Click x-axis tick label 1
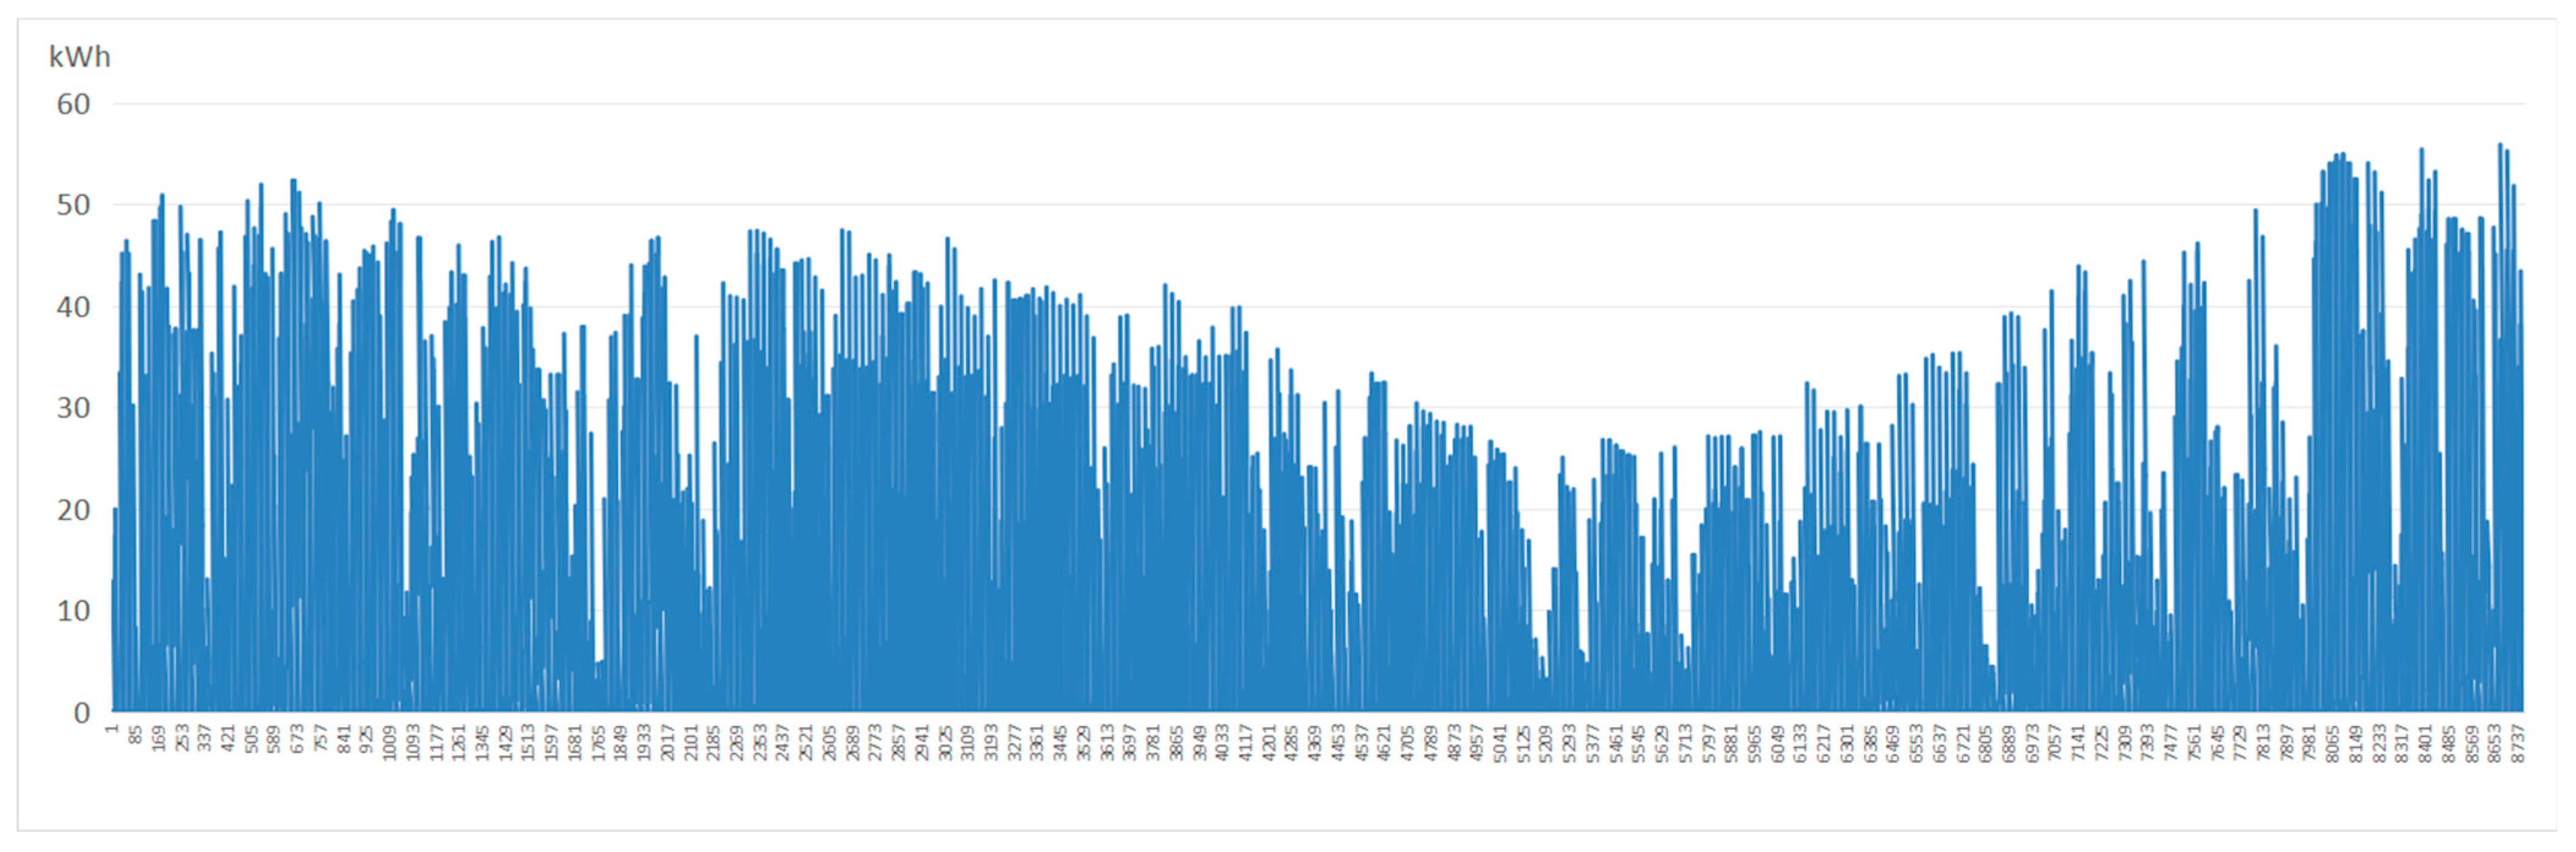The height and width of the screenshot is (852, 2576). click(112, 730)
